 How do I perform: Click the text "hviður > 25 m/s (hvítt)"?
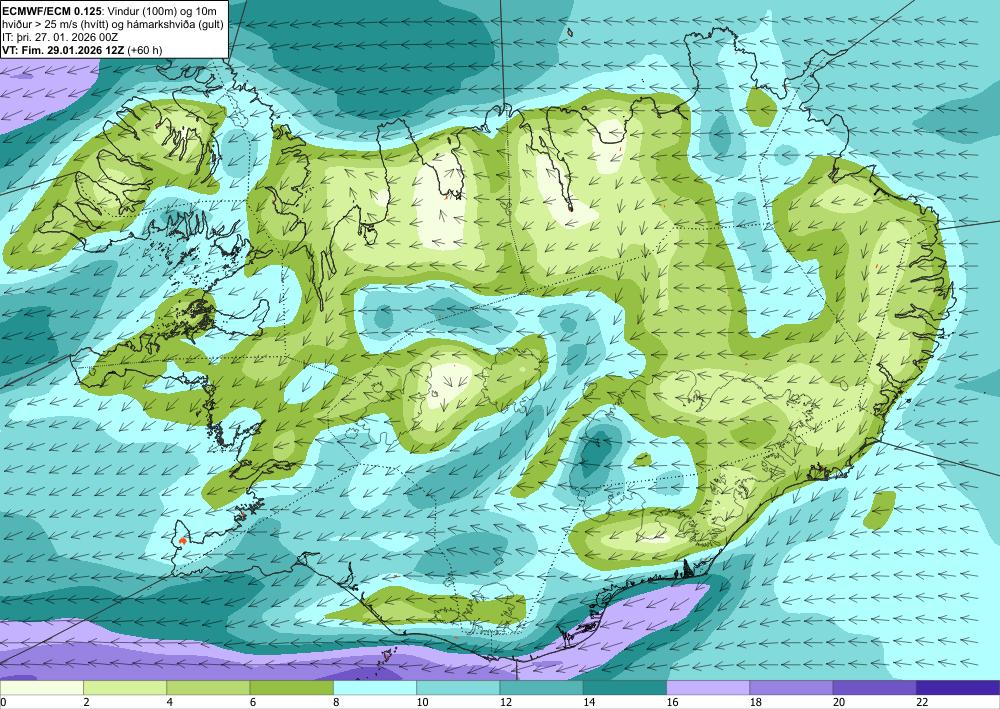point(53,24)
